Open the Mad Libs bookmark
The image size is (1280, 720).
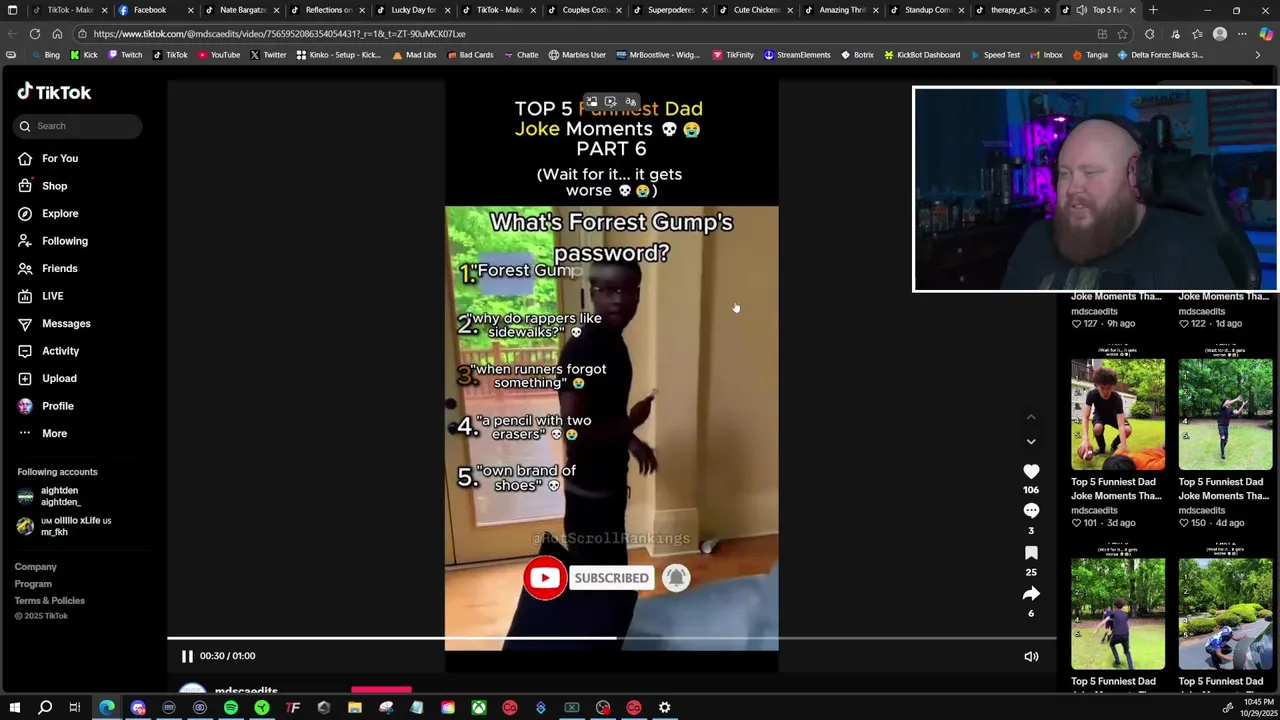click(x=413, y=55)
